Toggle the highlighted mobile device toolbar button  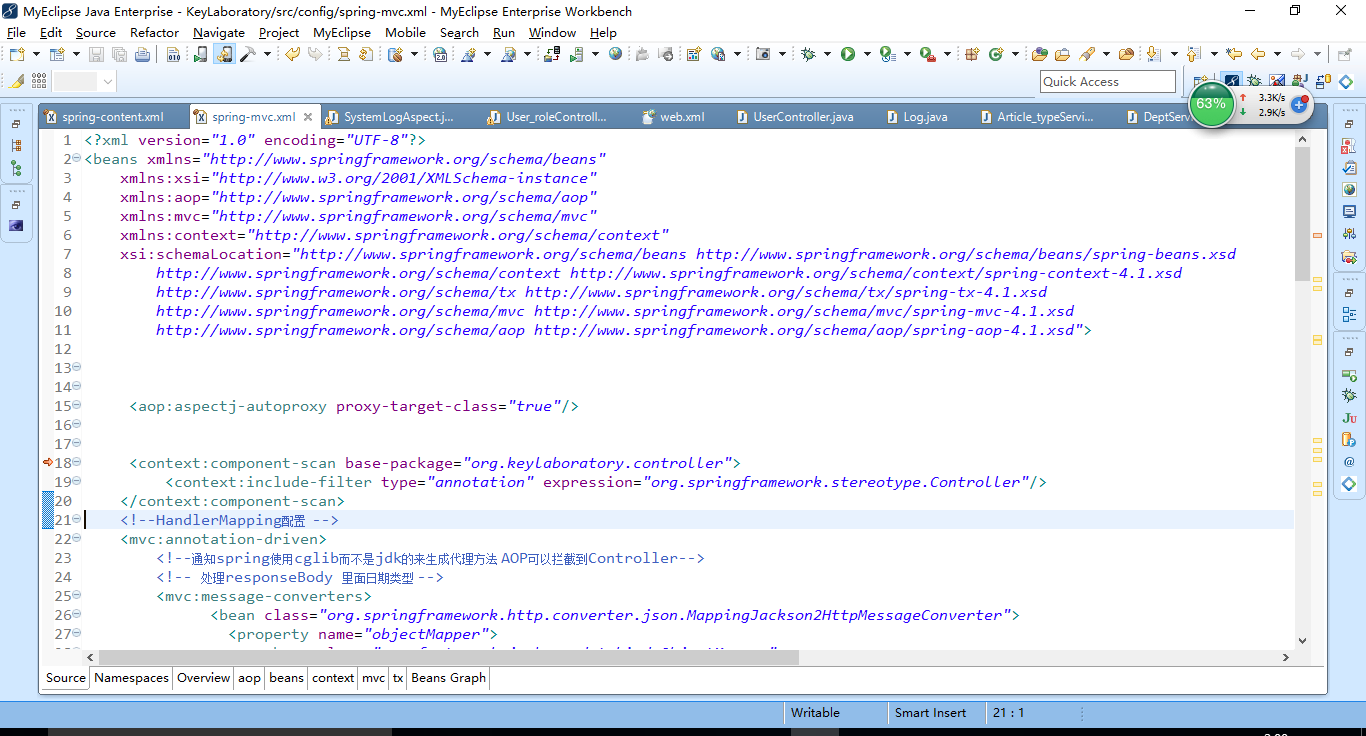pyautogui.click(x=224, y=54)
